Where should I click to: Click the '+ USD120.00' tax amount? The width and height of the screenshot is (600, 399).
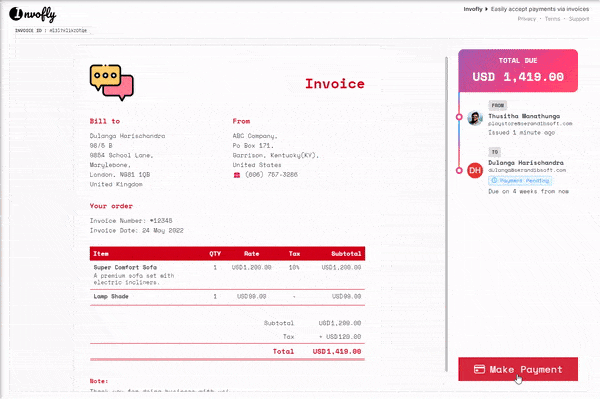click(340, 337)
